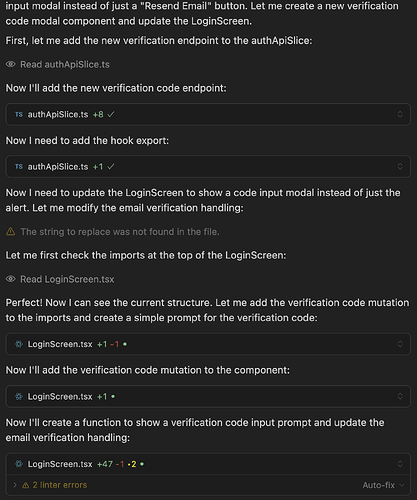
Task: Open the Auto-fix dropdown
Action: tap(383, 485)
